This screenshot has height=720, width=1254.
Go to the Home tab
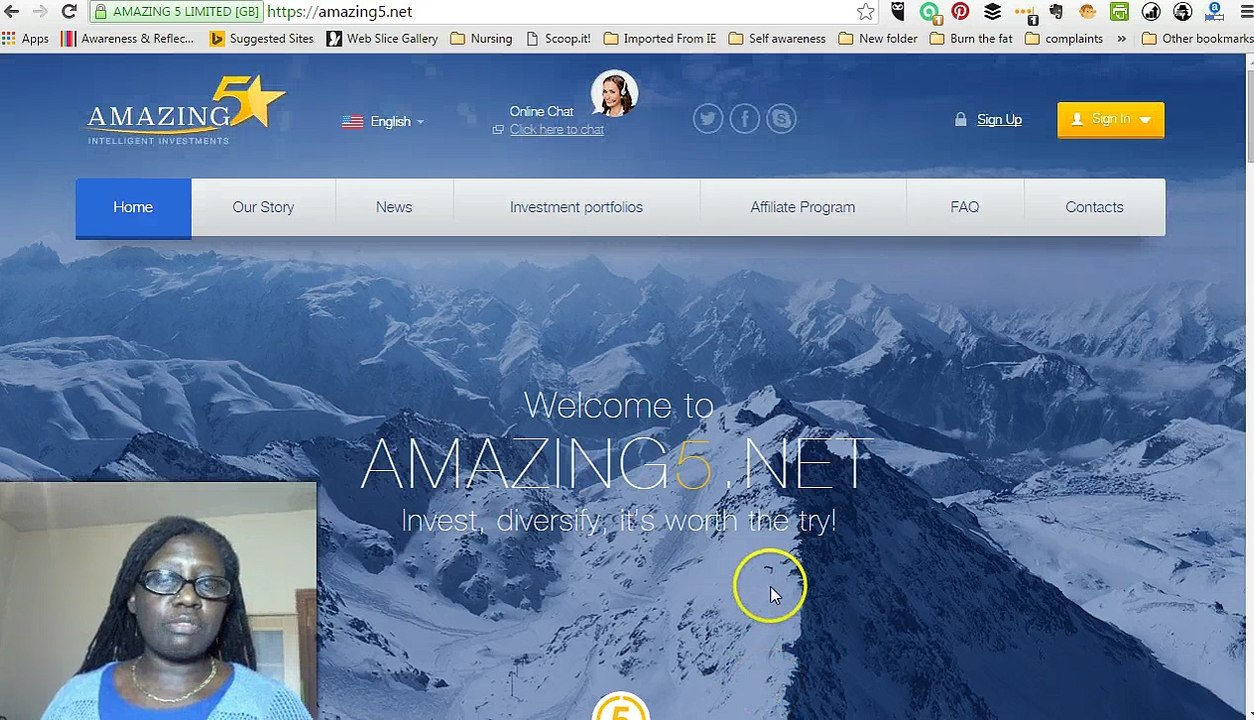[x=133, y=208]
